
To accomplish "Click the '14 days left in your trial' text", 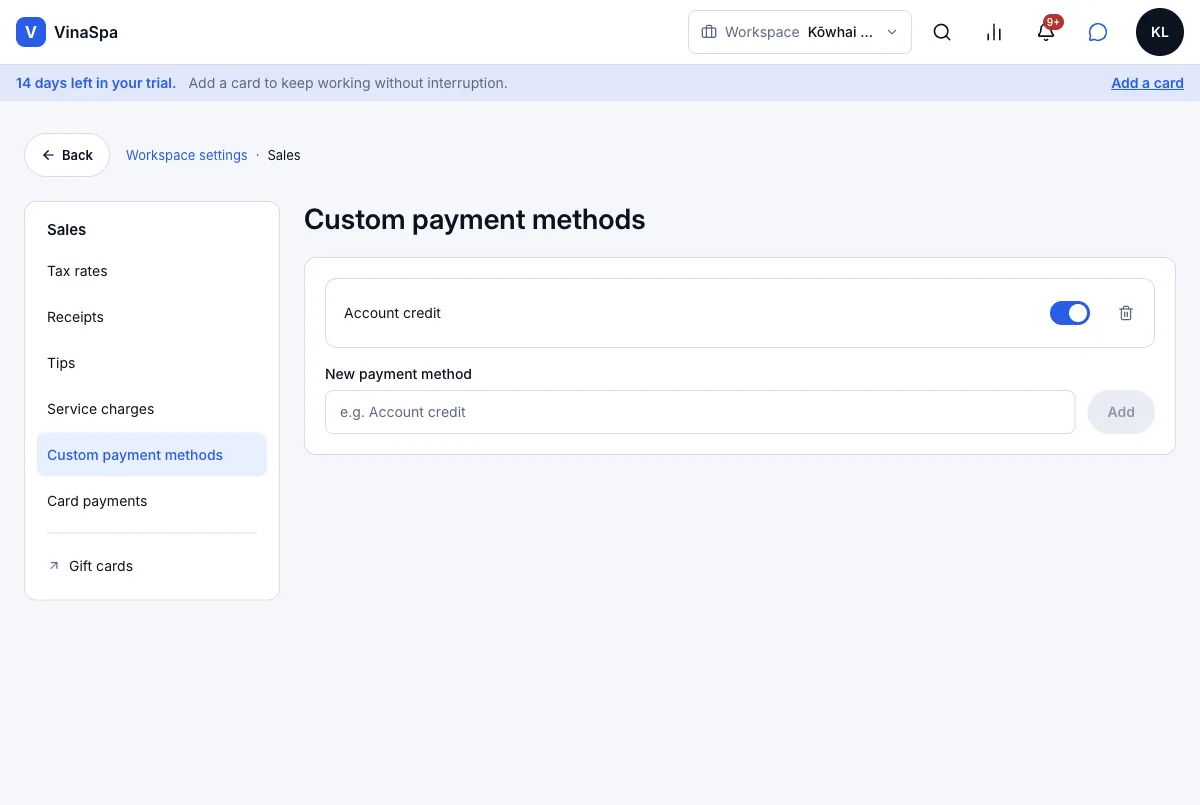I will 96,83.
